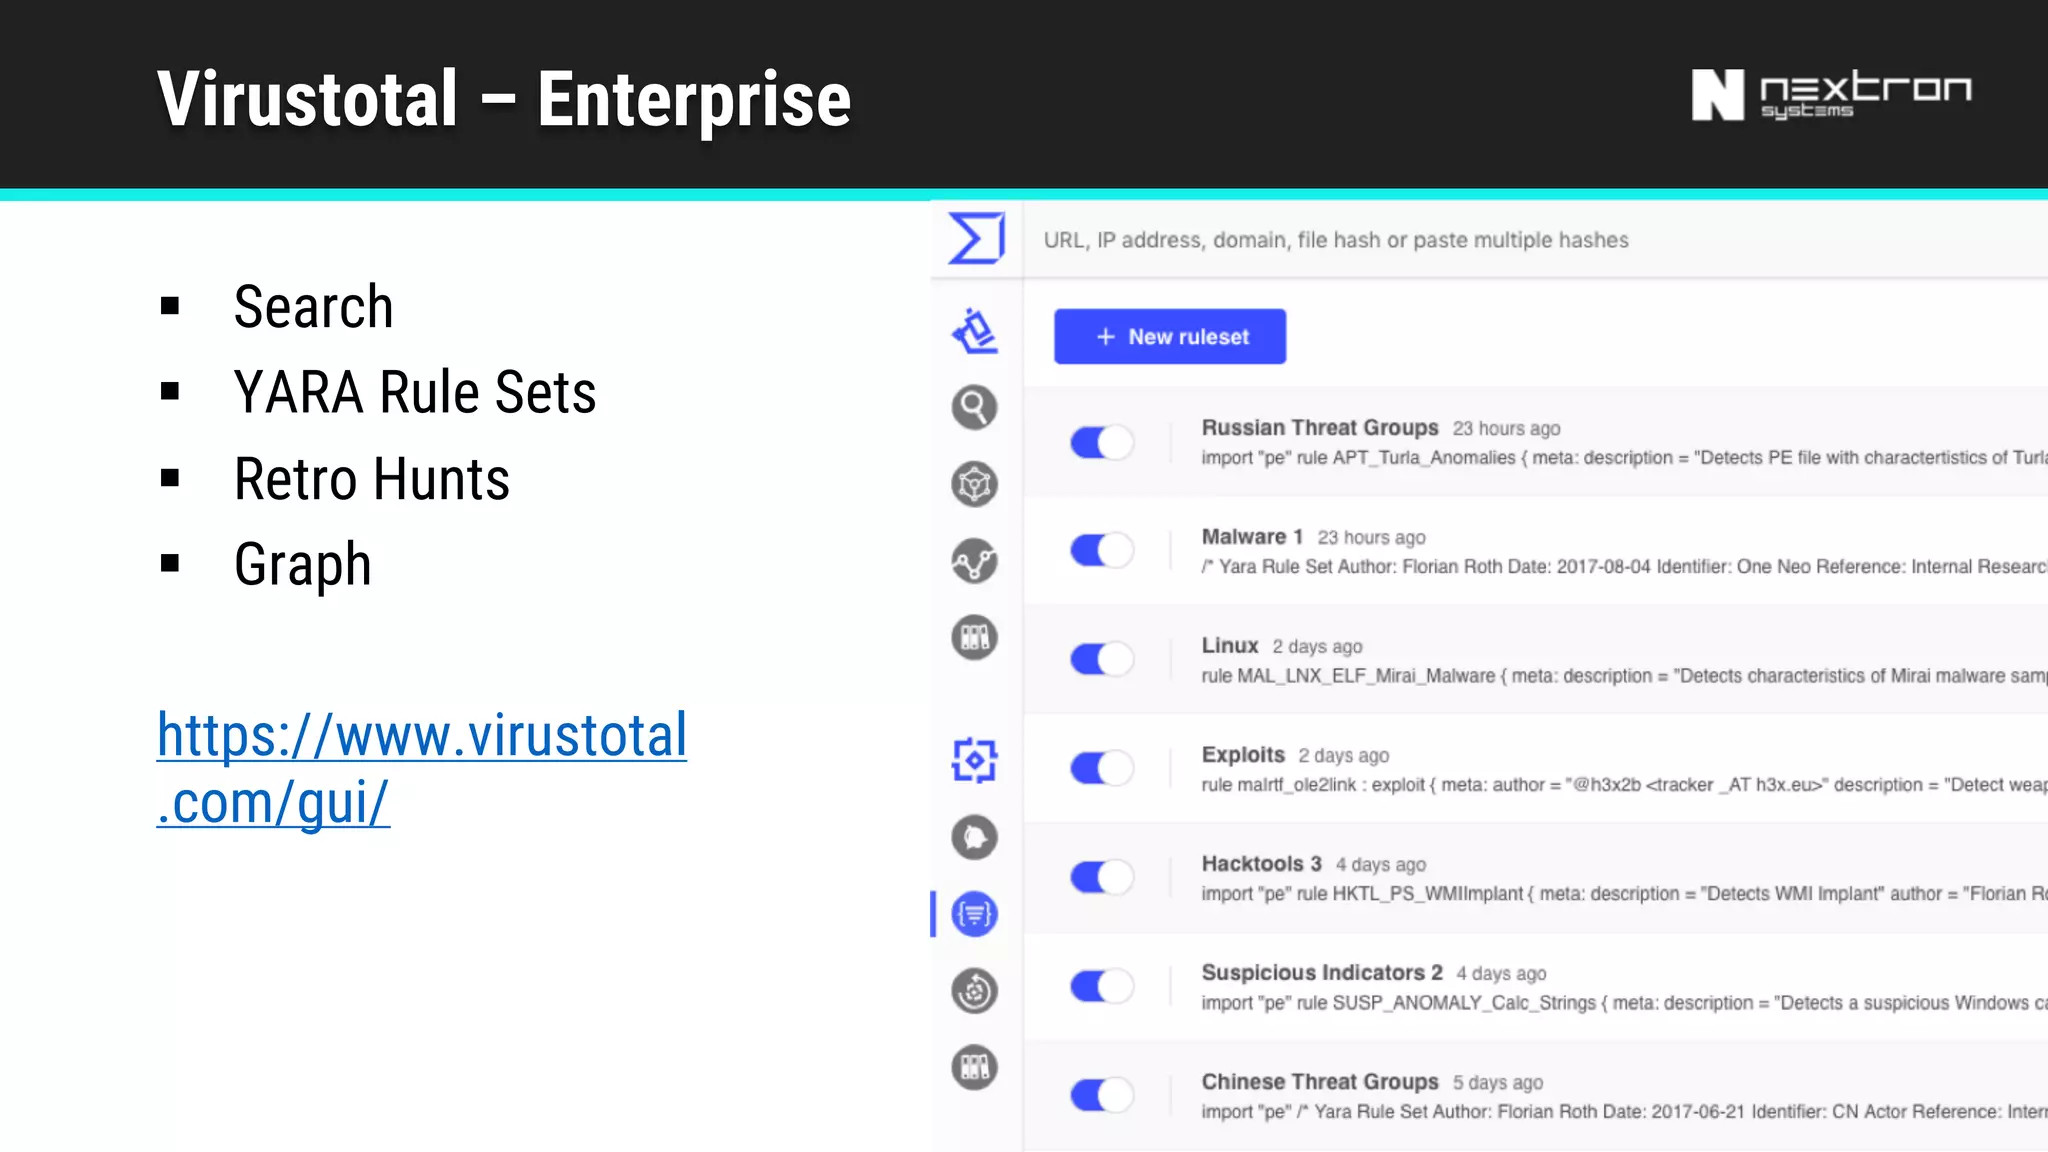The height and width of the screenshot is (1152, 2048).
Task: Click the Graph bullet on the slide
Action: (x=303, y=566)
